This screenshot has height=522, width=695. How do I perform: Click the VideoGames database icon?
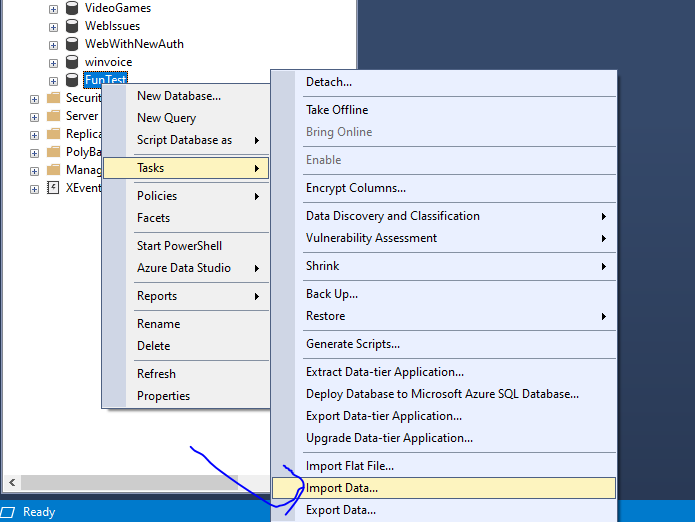click(72, 8)
